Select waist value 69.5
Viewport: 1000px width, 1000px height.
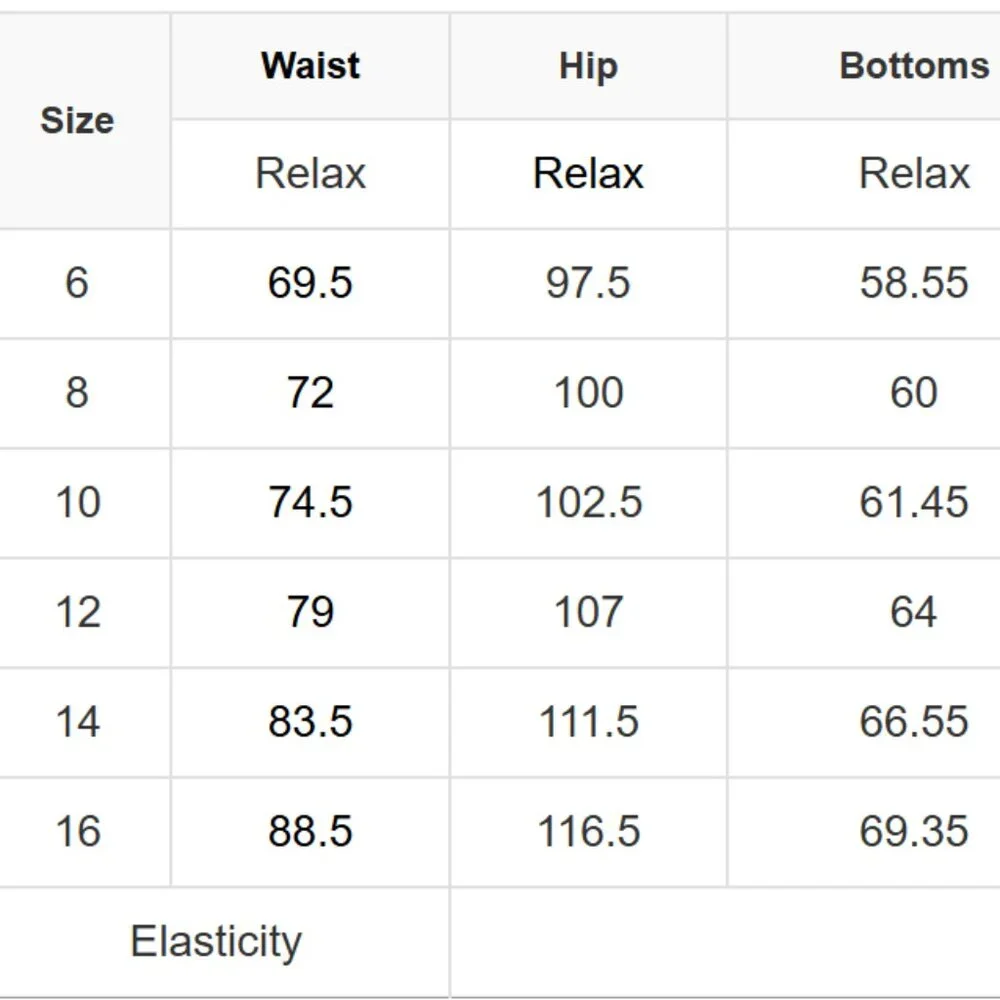(x=310, y=283)
